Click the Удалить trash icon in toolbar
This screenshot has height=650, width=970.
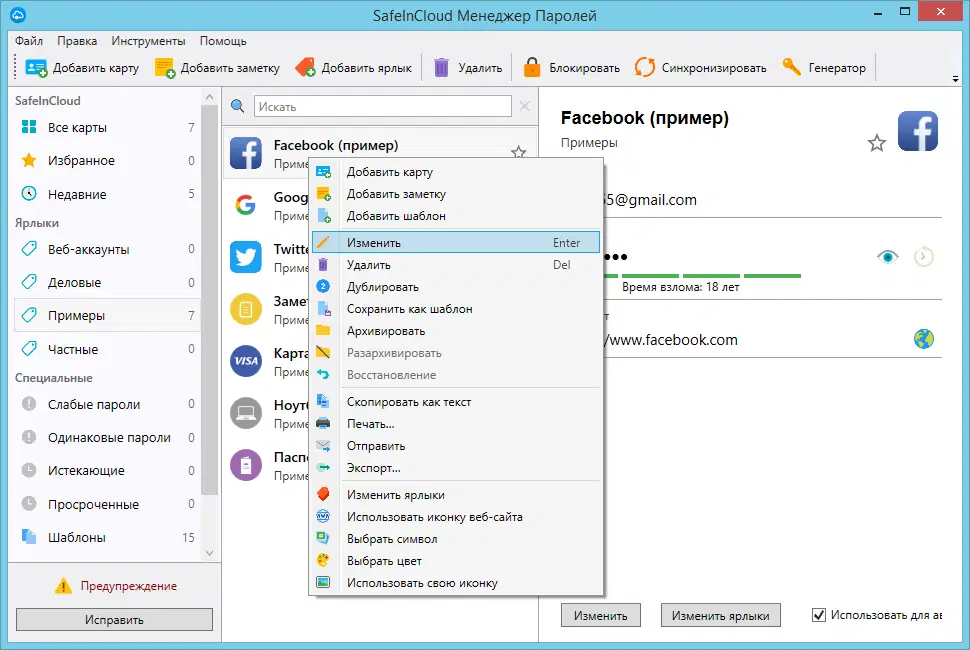pos(441,68)
